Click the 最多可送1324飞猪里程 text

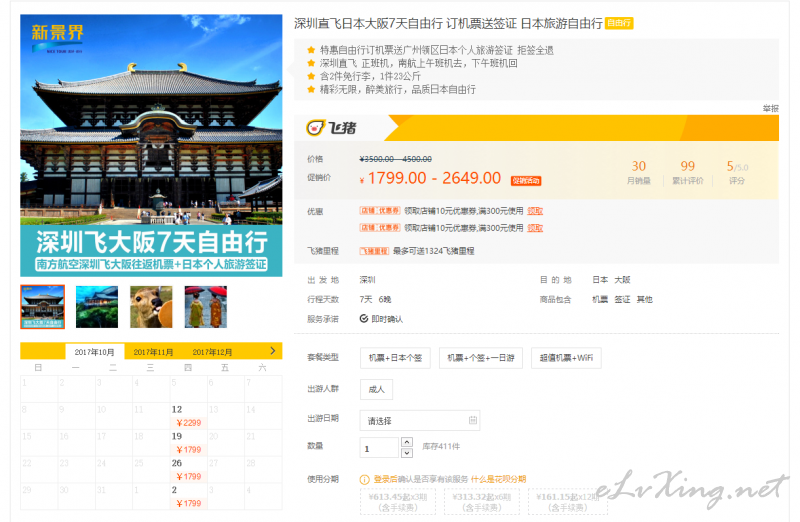click(x=434, y=251)
